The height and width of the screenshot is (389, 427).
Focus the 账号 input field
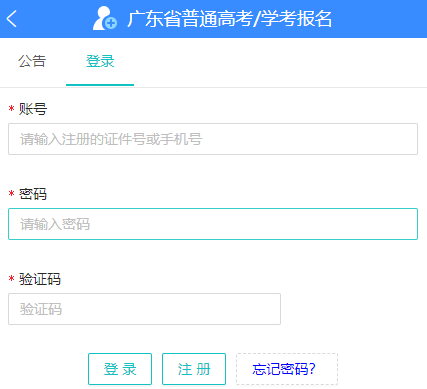click(x=213, y=139)
